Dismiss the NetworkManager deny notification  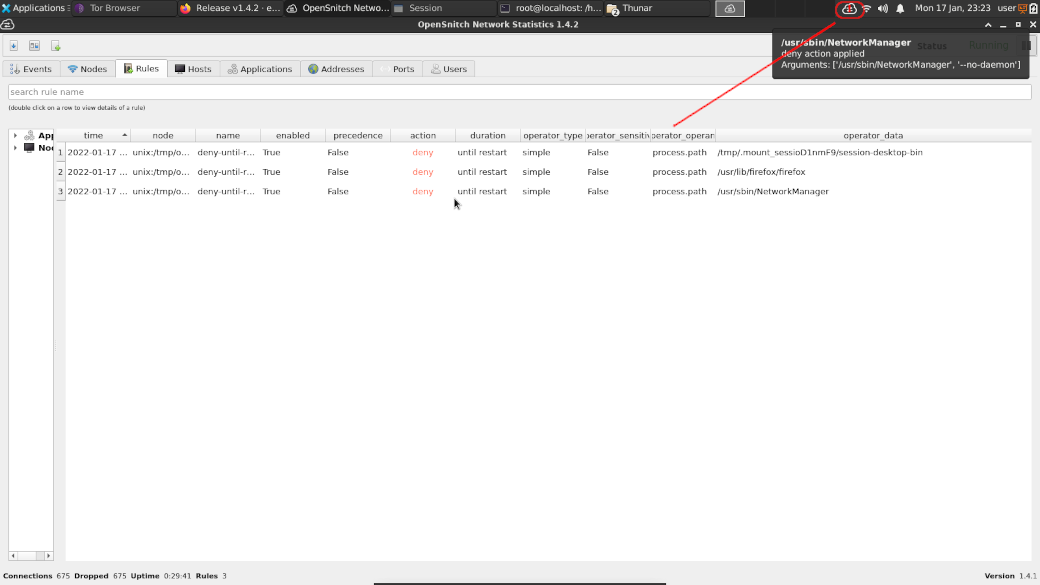900,53
